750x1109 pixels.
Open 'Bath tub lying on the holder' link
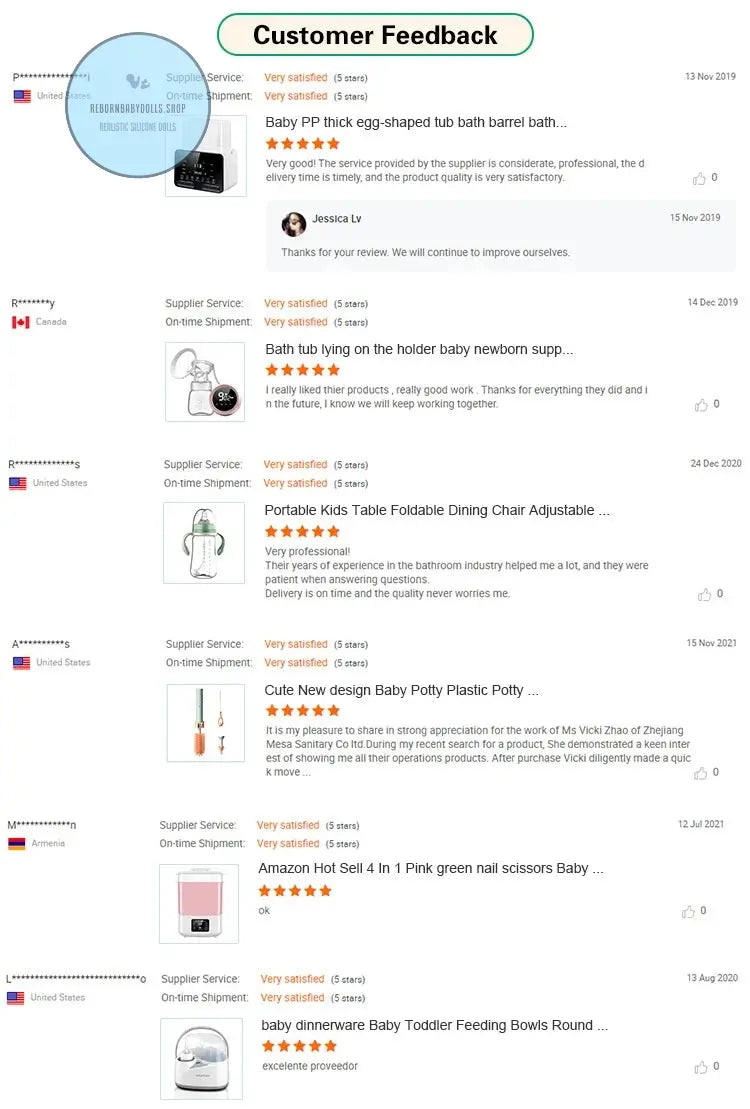pos(419,349)
